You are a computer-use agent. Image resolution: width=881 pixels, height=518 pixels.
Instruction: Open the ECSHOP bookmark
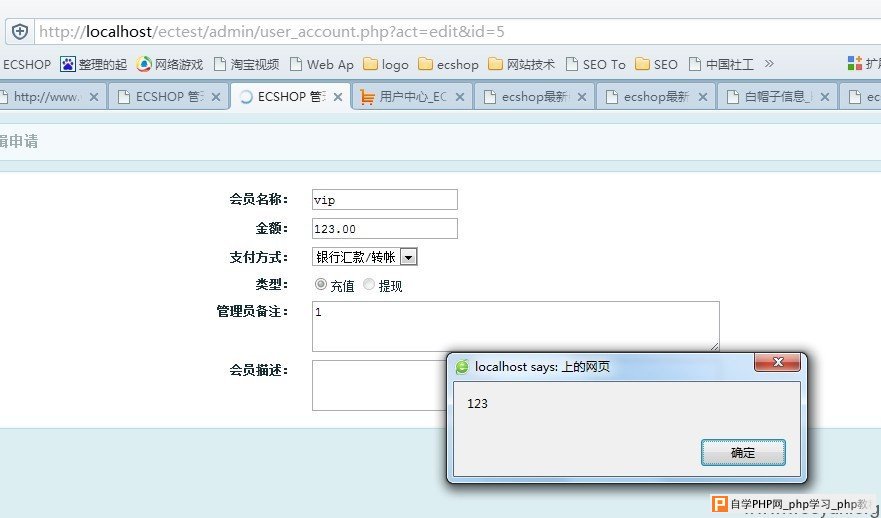tap(26, 65)
